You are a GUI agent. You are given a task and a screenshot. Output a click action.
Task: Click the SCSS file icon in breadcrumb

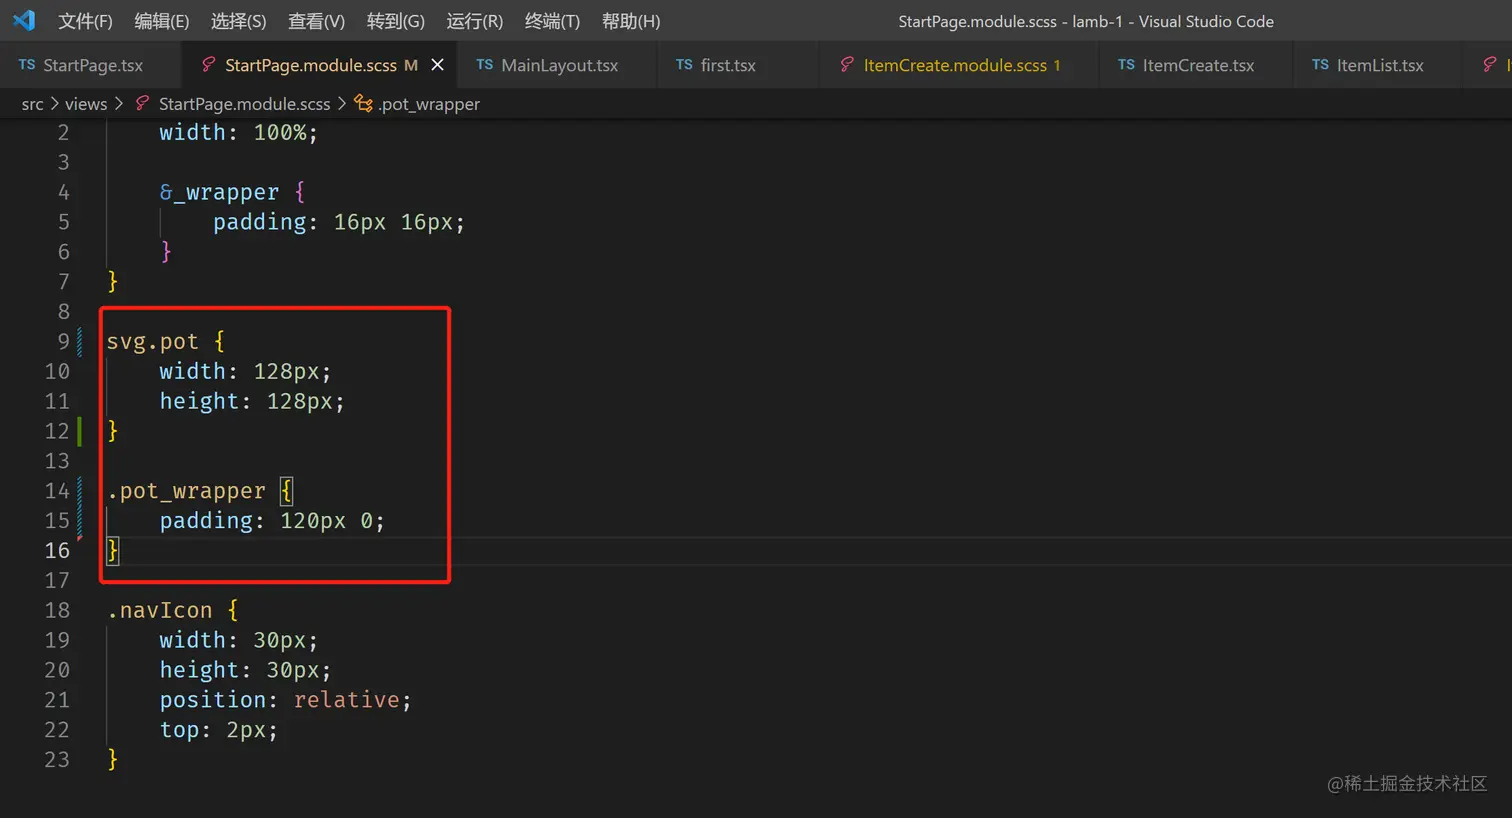tap(143, 104)
